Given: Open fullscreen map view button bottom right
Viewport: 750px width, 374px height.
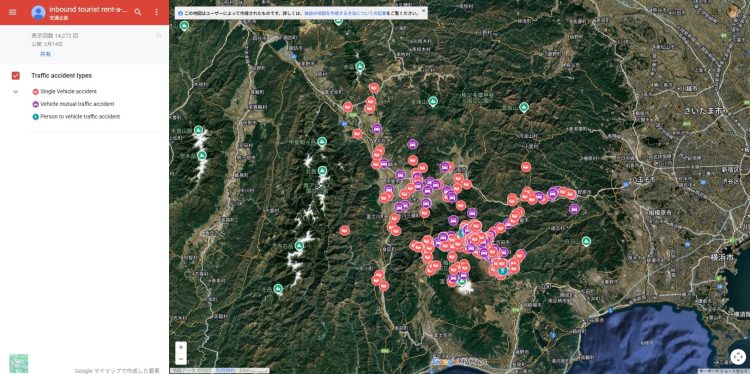Looking at the screenshot, I should (x=738, y=357).
